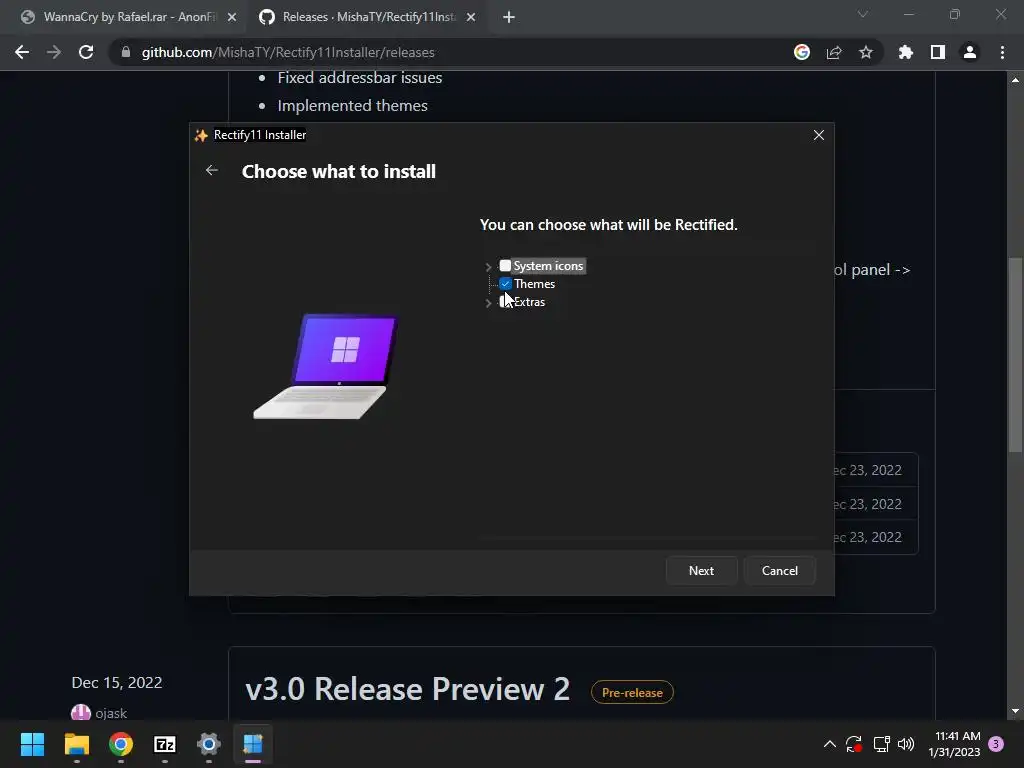Click the ojask avatar image

[81, 712]
